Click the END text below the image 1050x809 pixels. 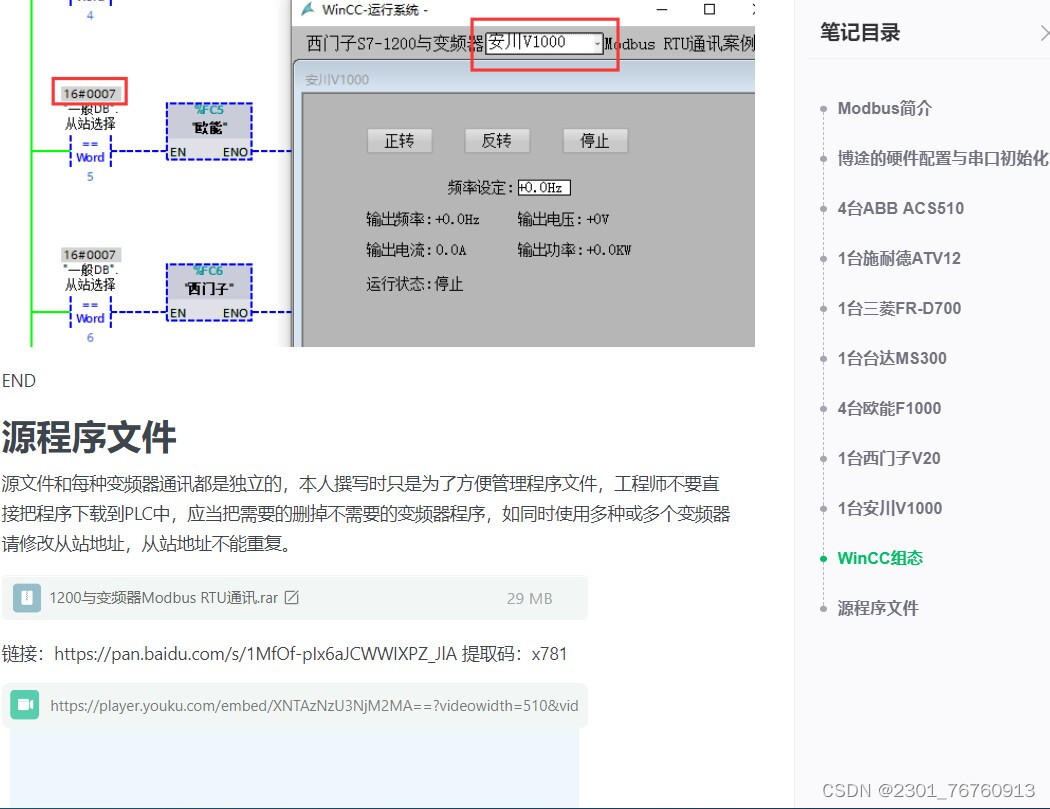click(x=19, y=380)
